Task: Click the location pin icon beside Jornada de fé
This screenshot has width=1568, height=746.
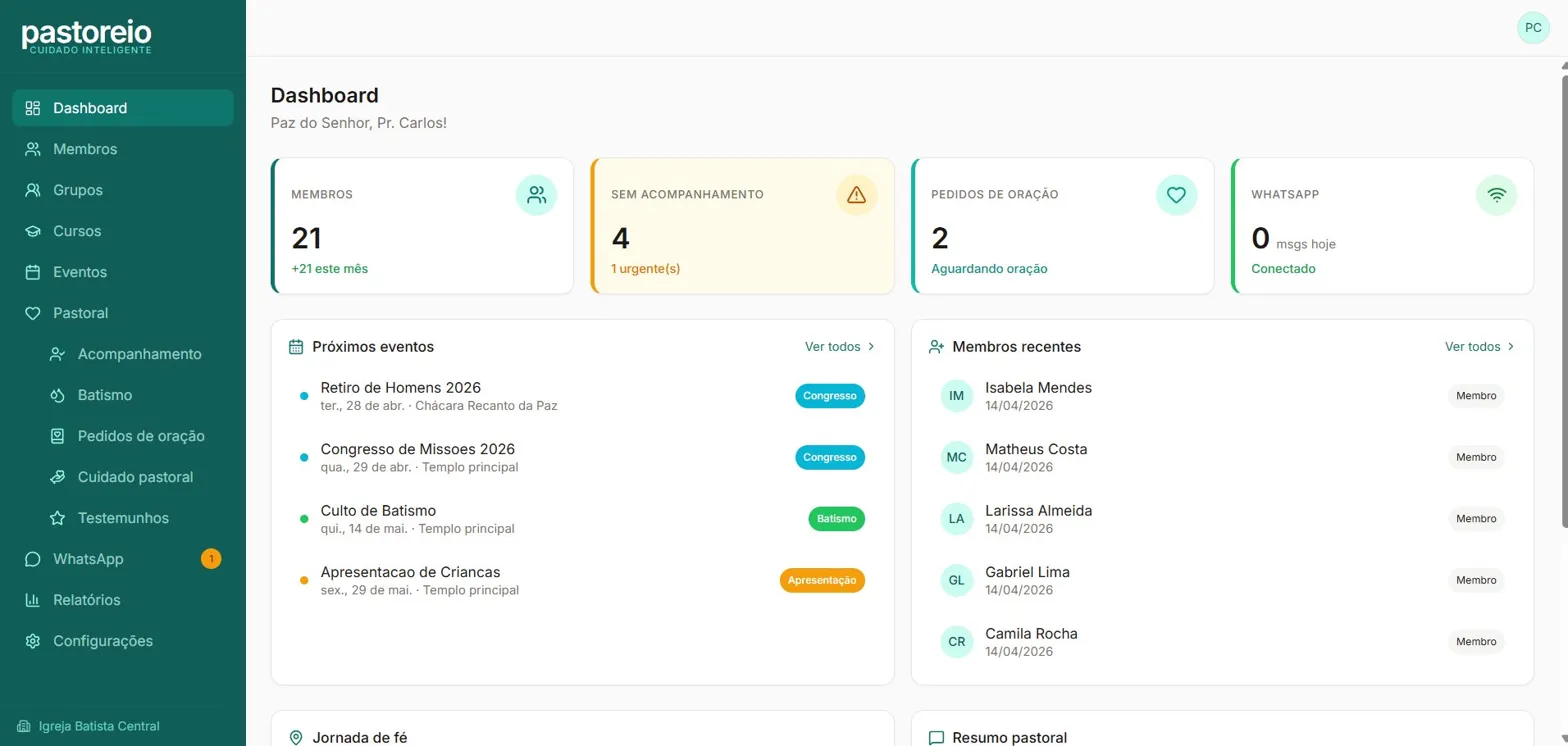Action: click(x=296, y=738)
